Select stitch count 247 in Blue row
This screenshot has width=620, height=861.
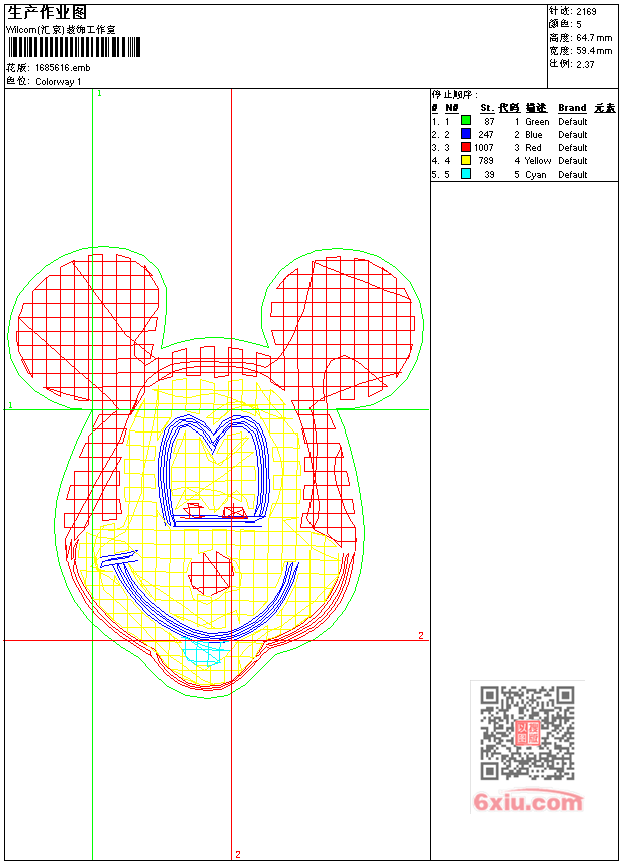tap(486, 135)
